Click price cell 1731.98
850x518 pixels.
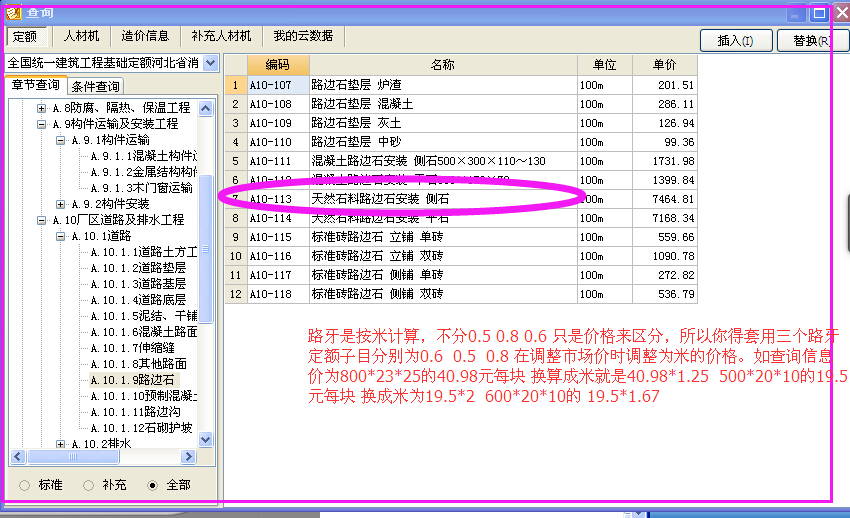665,161
